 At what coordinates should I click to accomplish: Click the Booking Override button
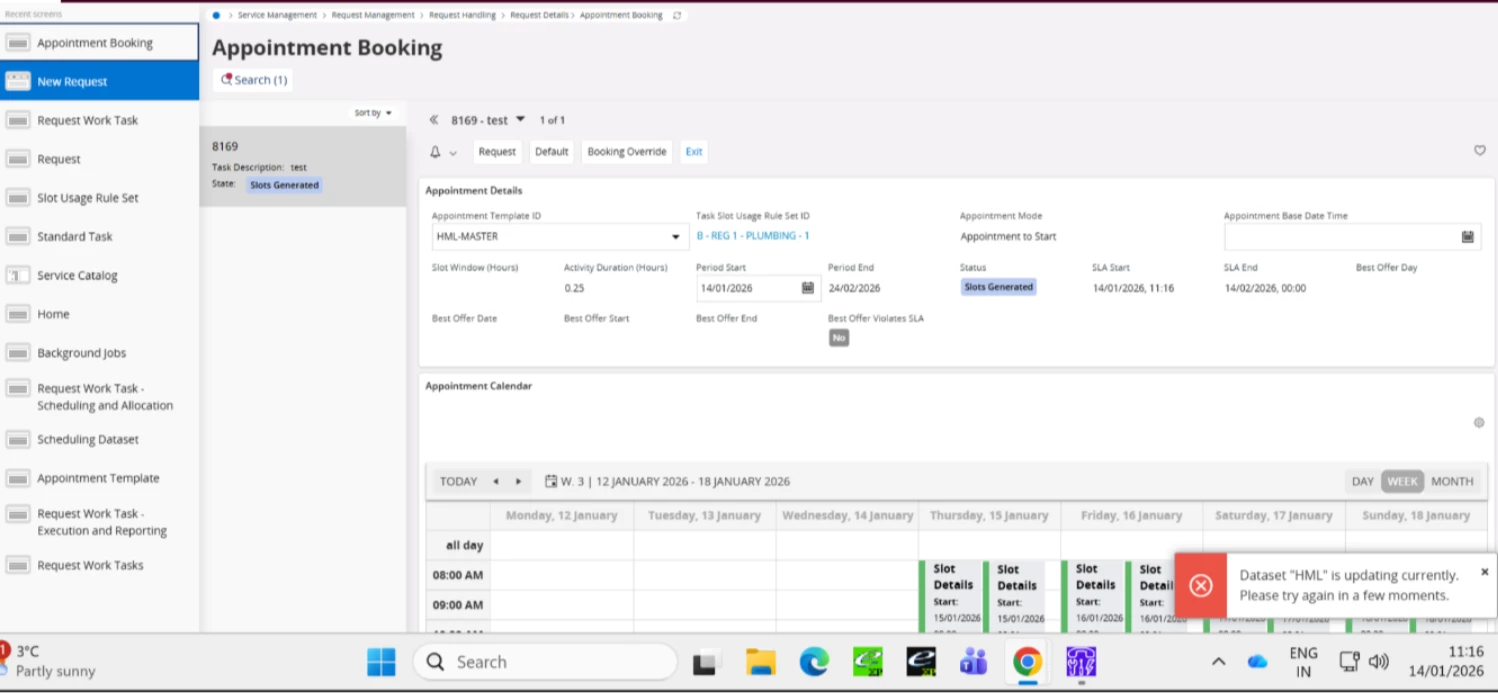(626, 152)
